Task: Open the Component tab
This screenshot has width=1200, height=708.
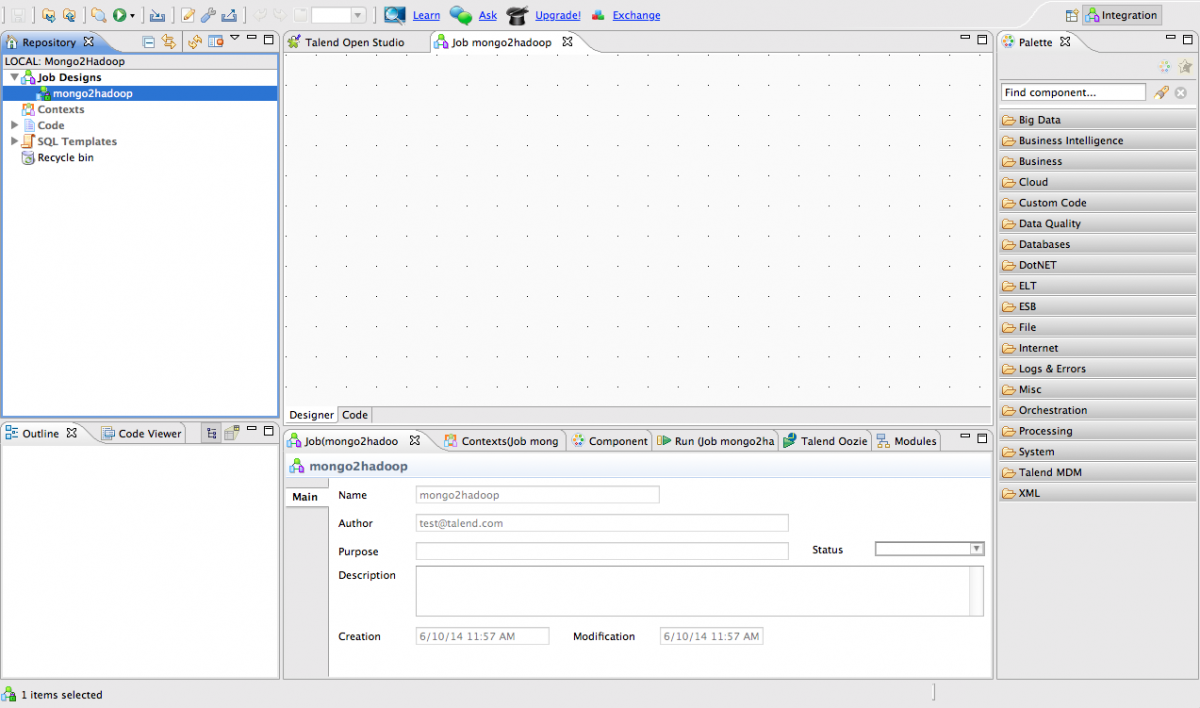Action: click(610, 441)
